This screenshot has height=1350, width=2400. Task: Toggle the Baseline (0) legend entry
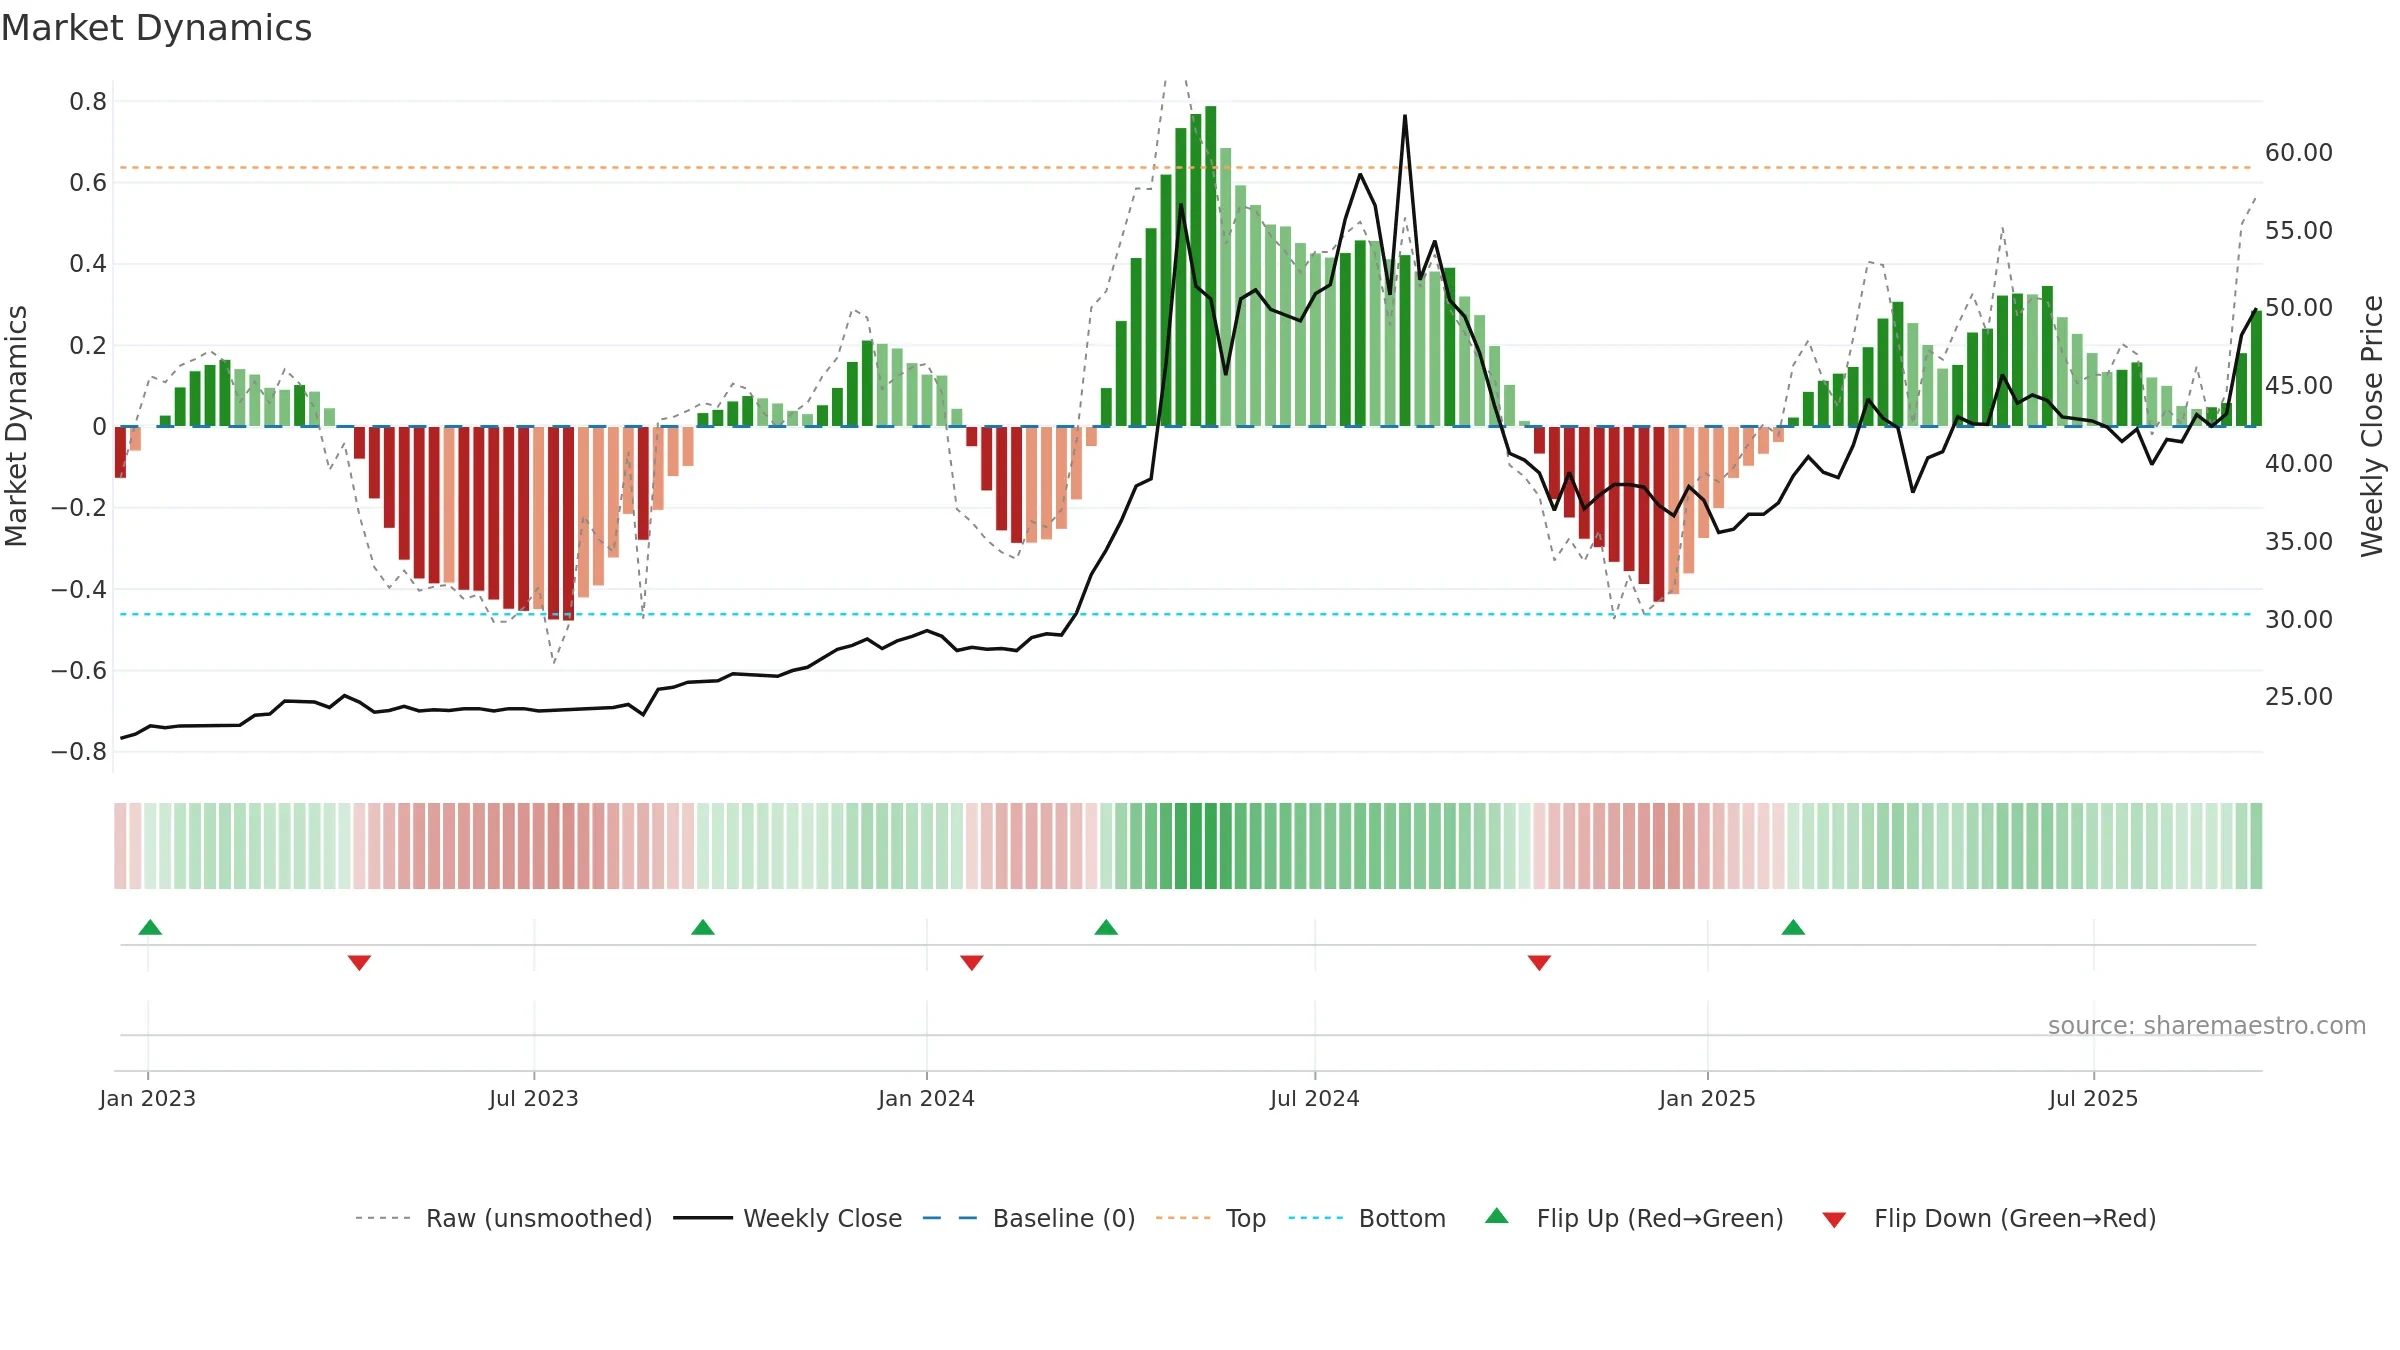tap(1029, 1218)
